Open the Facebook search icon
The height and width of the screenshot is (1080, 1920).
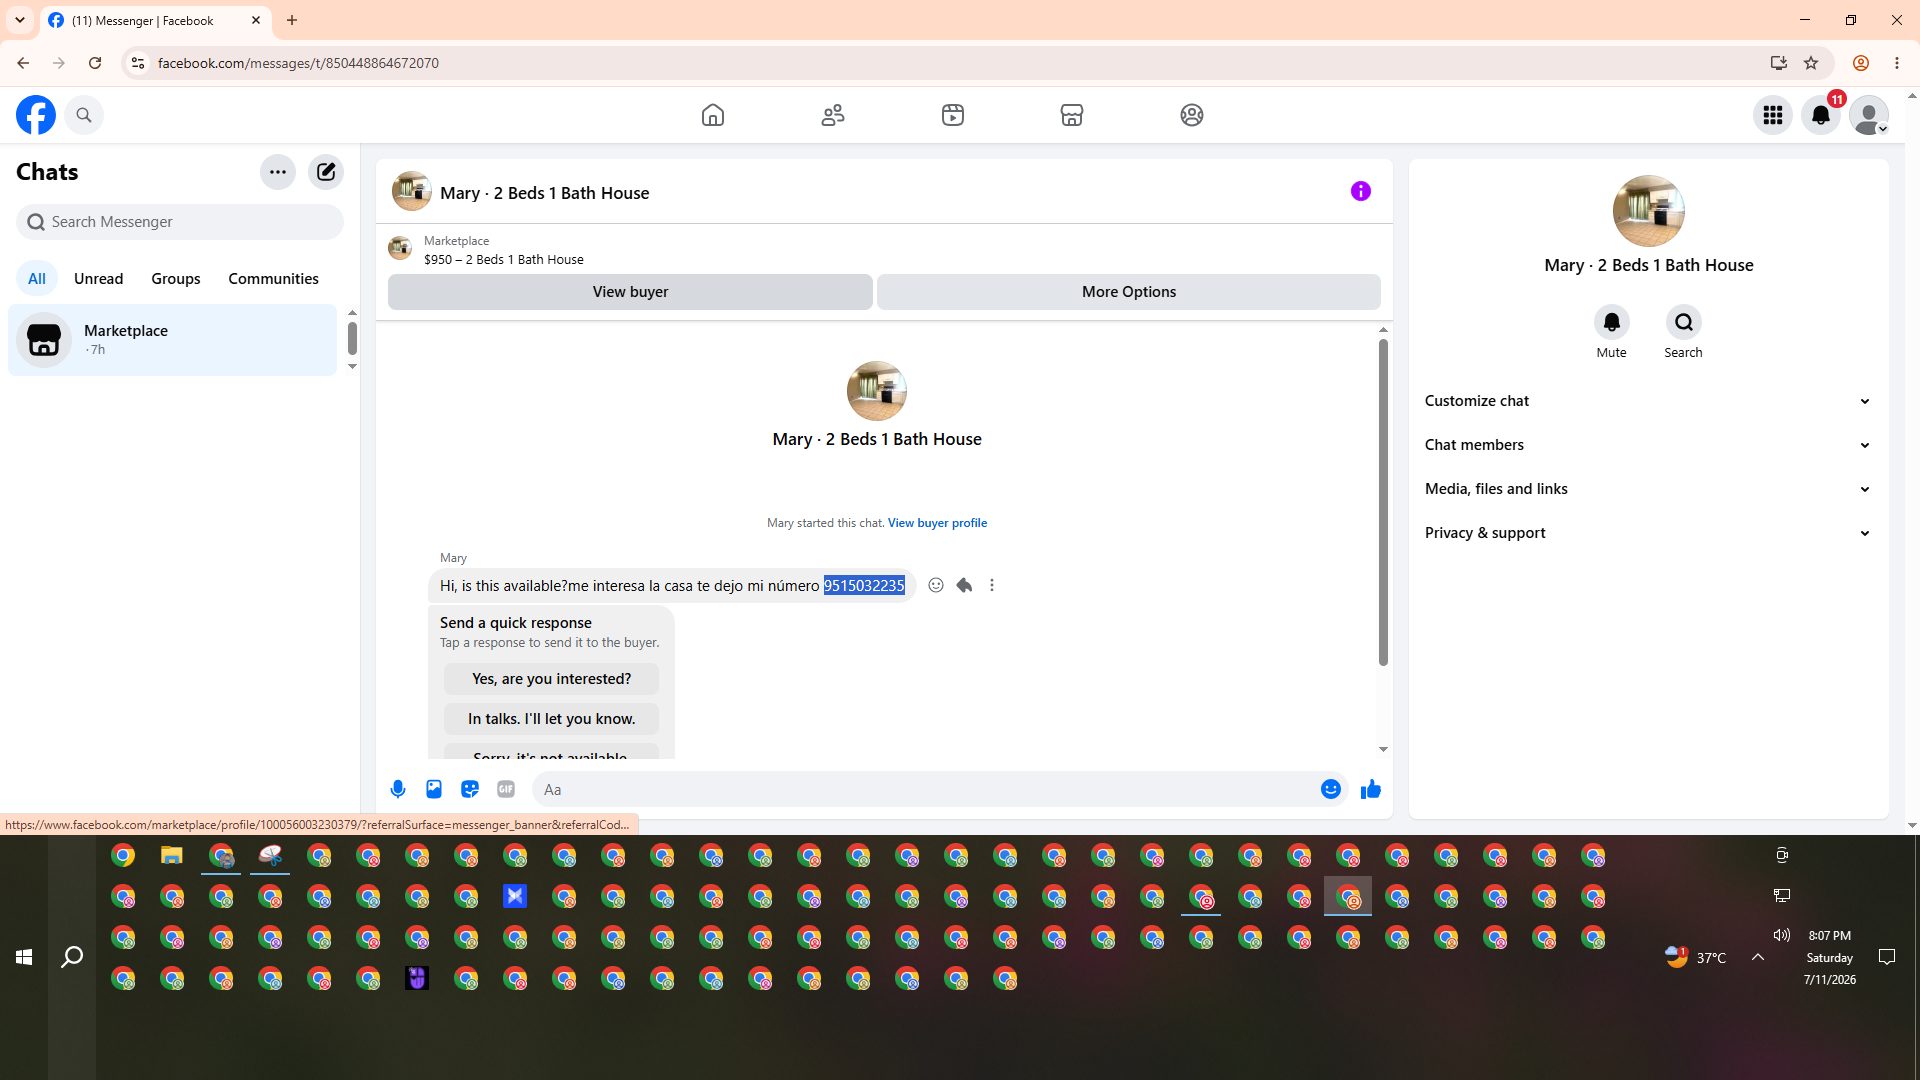click(84, 115)
